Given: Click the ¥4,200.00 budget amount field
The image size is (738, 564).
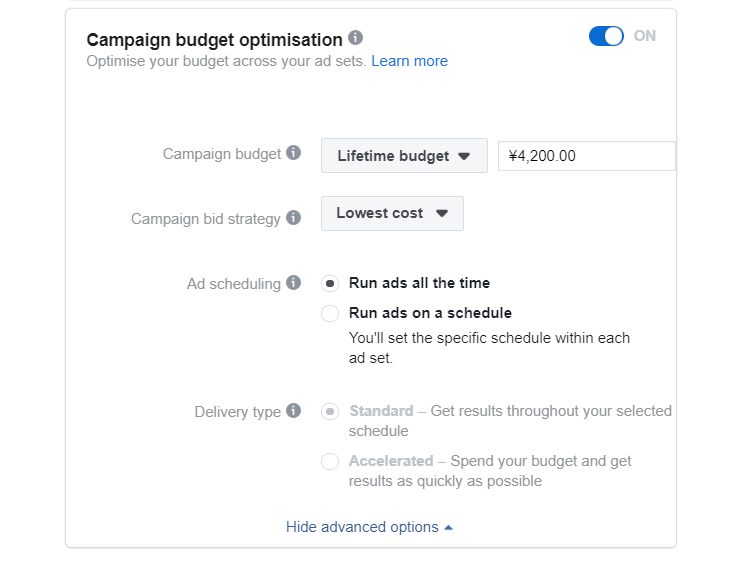Looking at the screenshot, I should (587, 156).
